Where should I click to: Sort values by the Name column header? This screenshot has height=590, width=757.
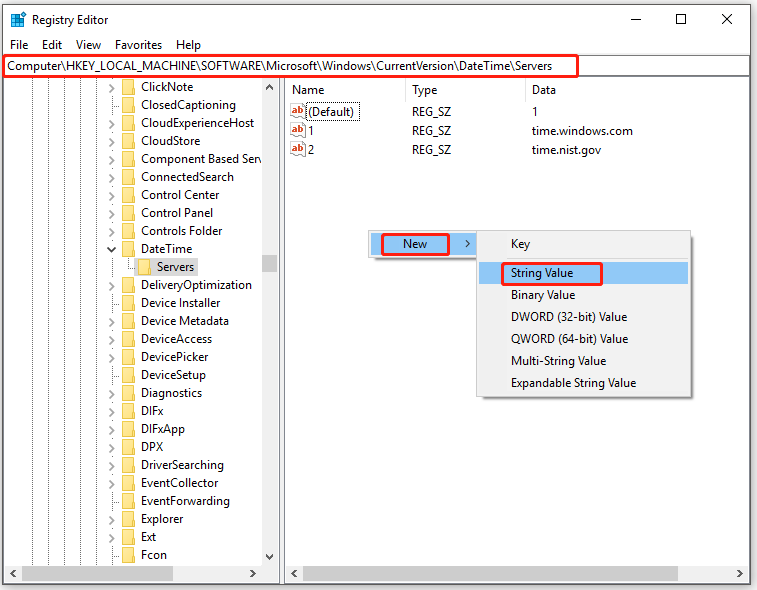coord(346,90)
